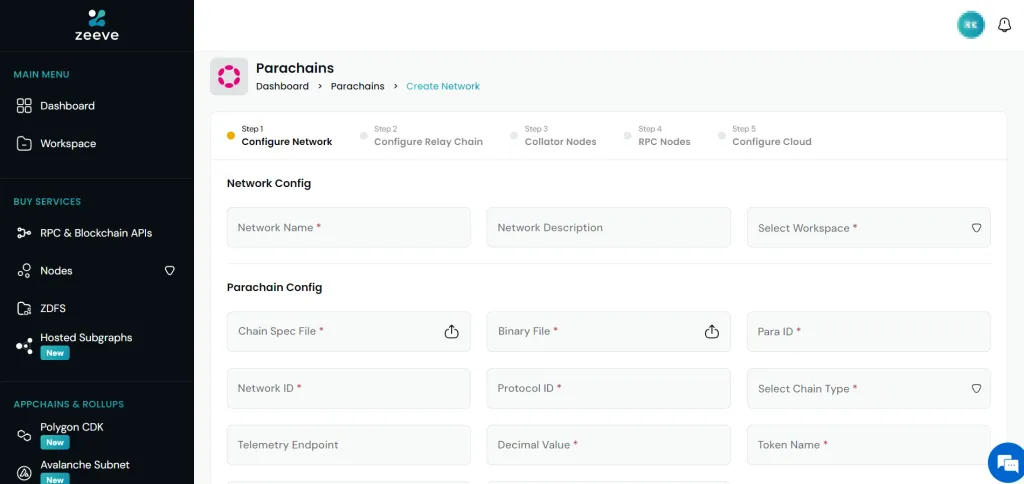This screenshot has height=484, width=1024.
Task: Click upload icon in Binary File field
Action: (712, 332)
